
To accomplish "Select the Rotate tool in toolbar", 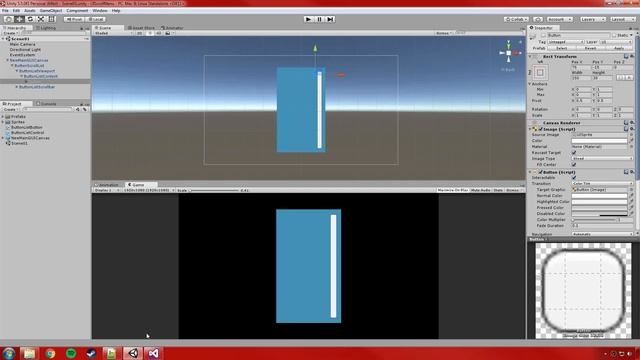I will (x=30, y=19).
